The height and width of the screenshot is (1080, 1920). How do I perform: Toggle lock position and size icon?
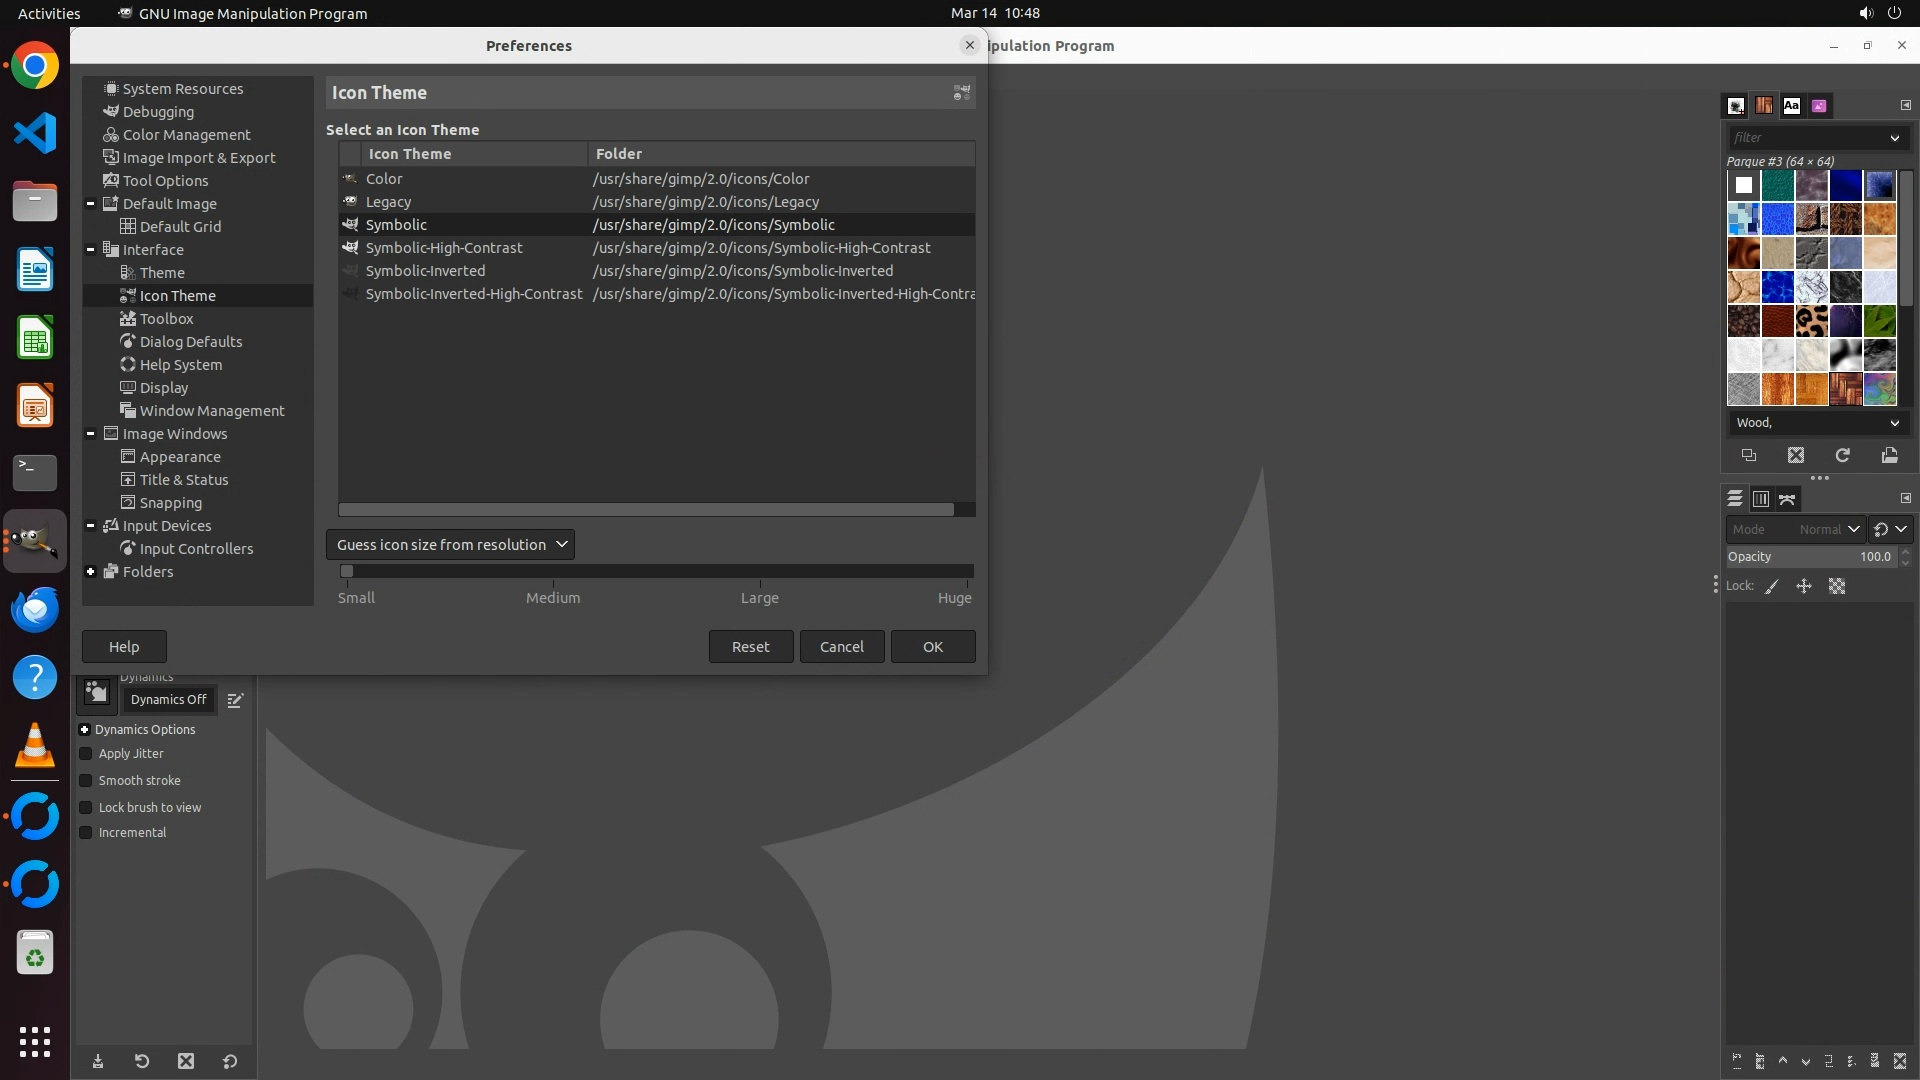click(x=1804, y=586)
